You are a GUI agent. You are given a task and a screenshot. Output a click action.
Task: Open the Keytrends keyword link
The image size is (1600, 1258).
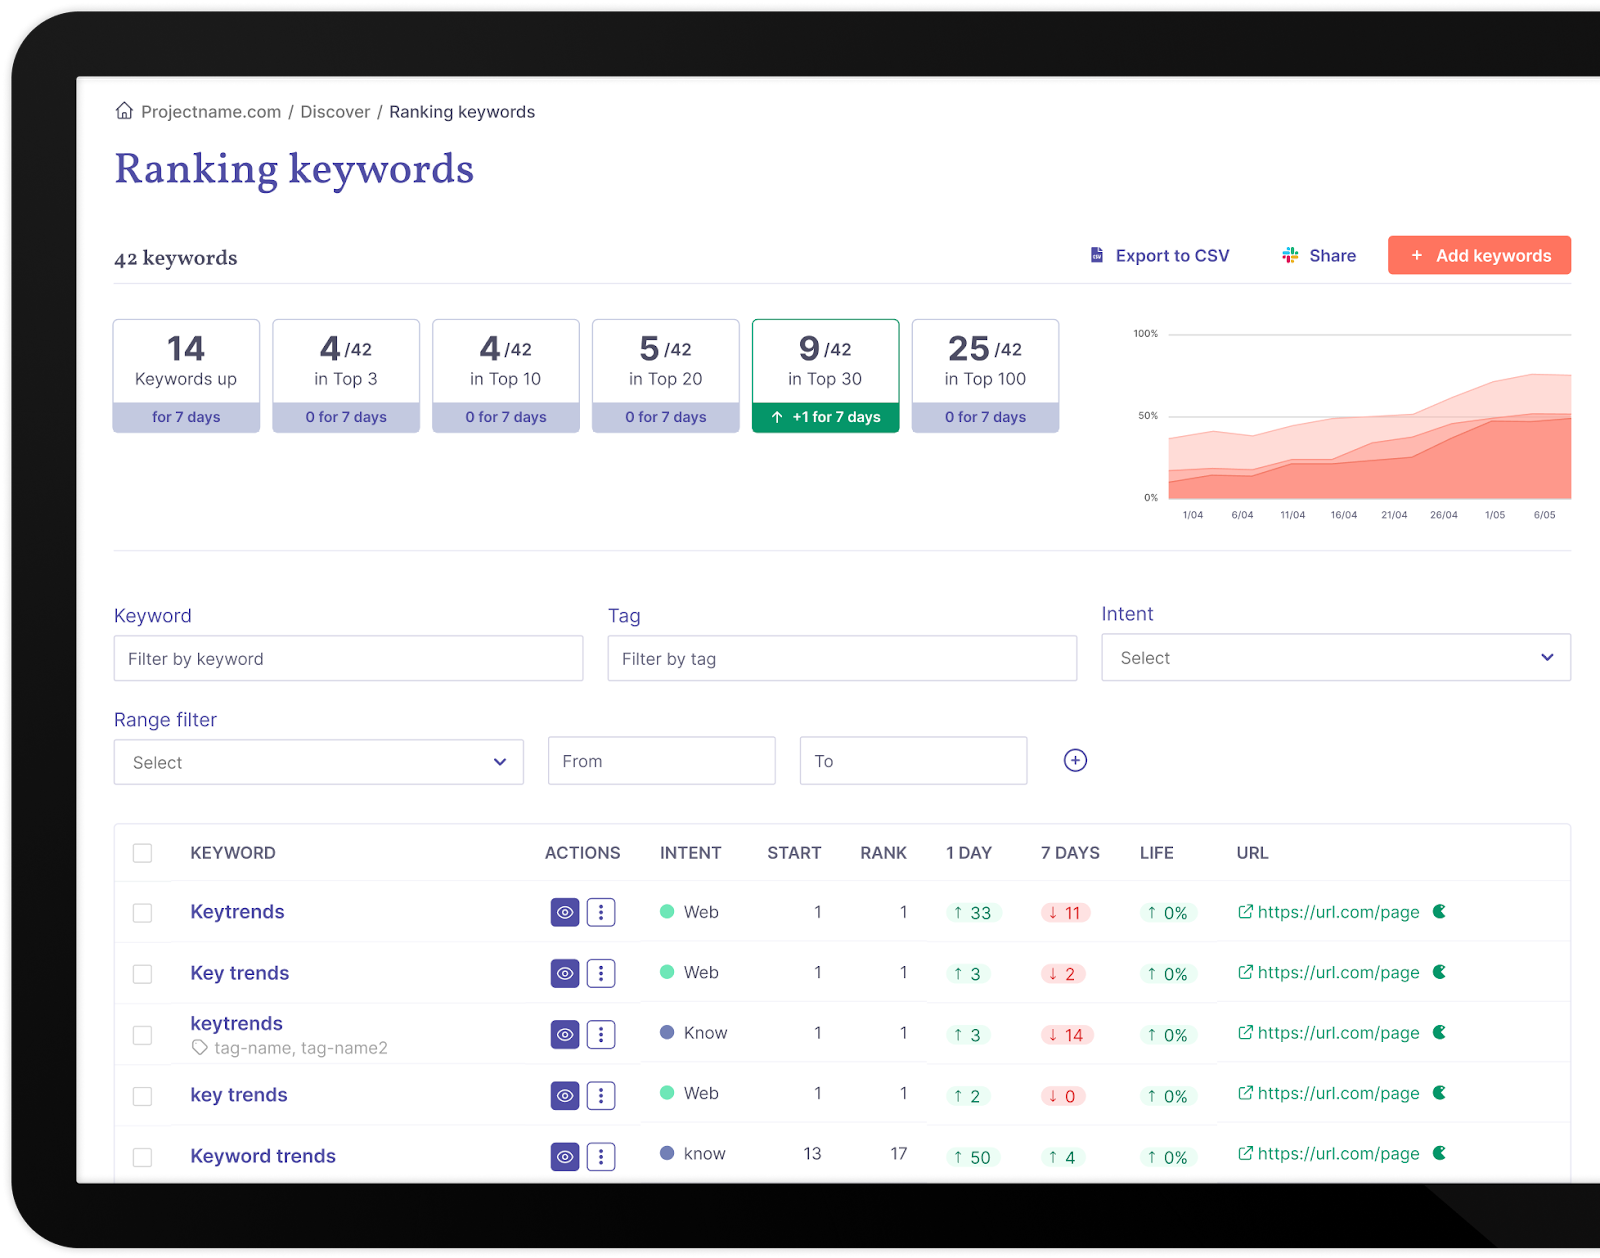click(238, 912)
